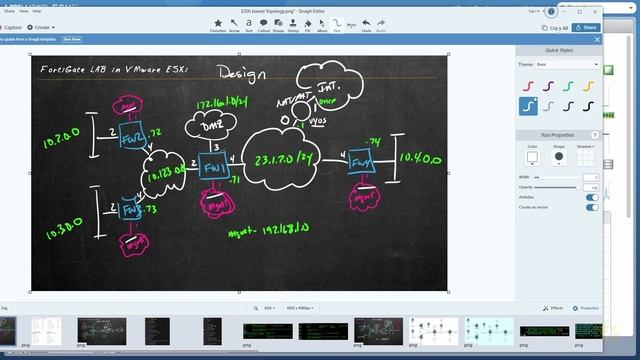
Task: Open the Help menu
Action: pyautogui.click(x=37, y=11)
